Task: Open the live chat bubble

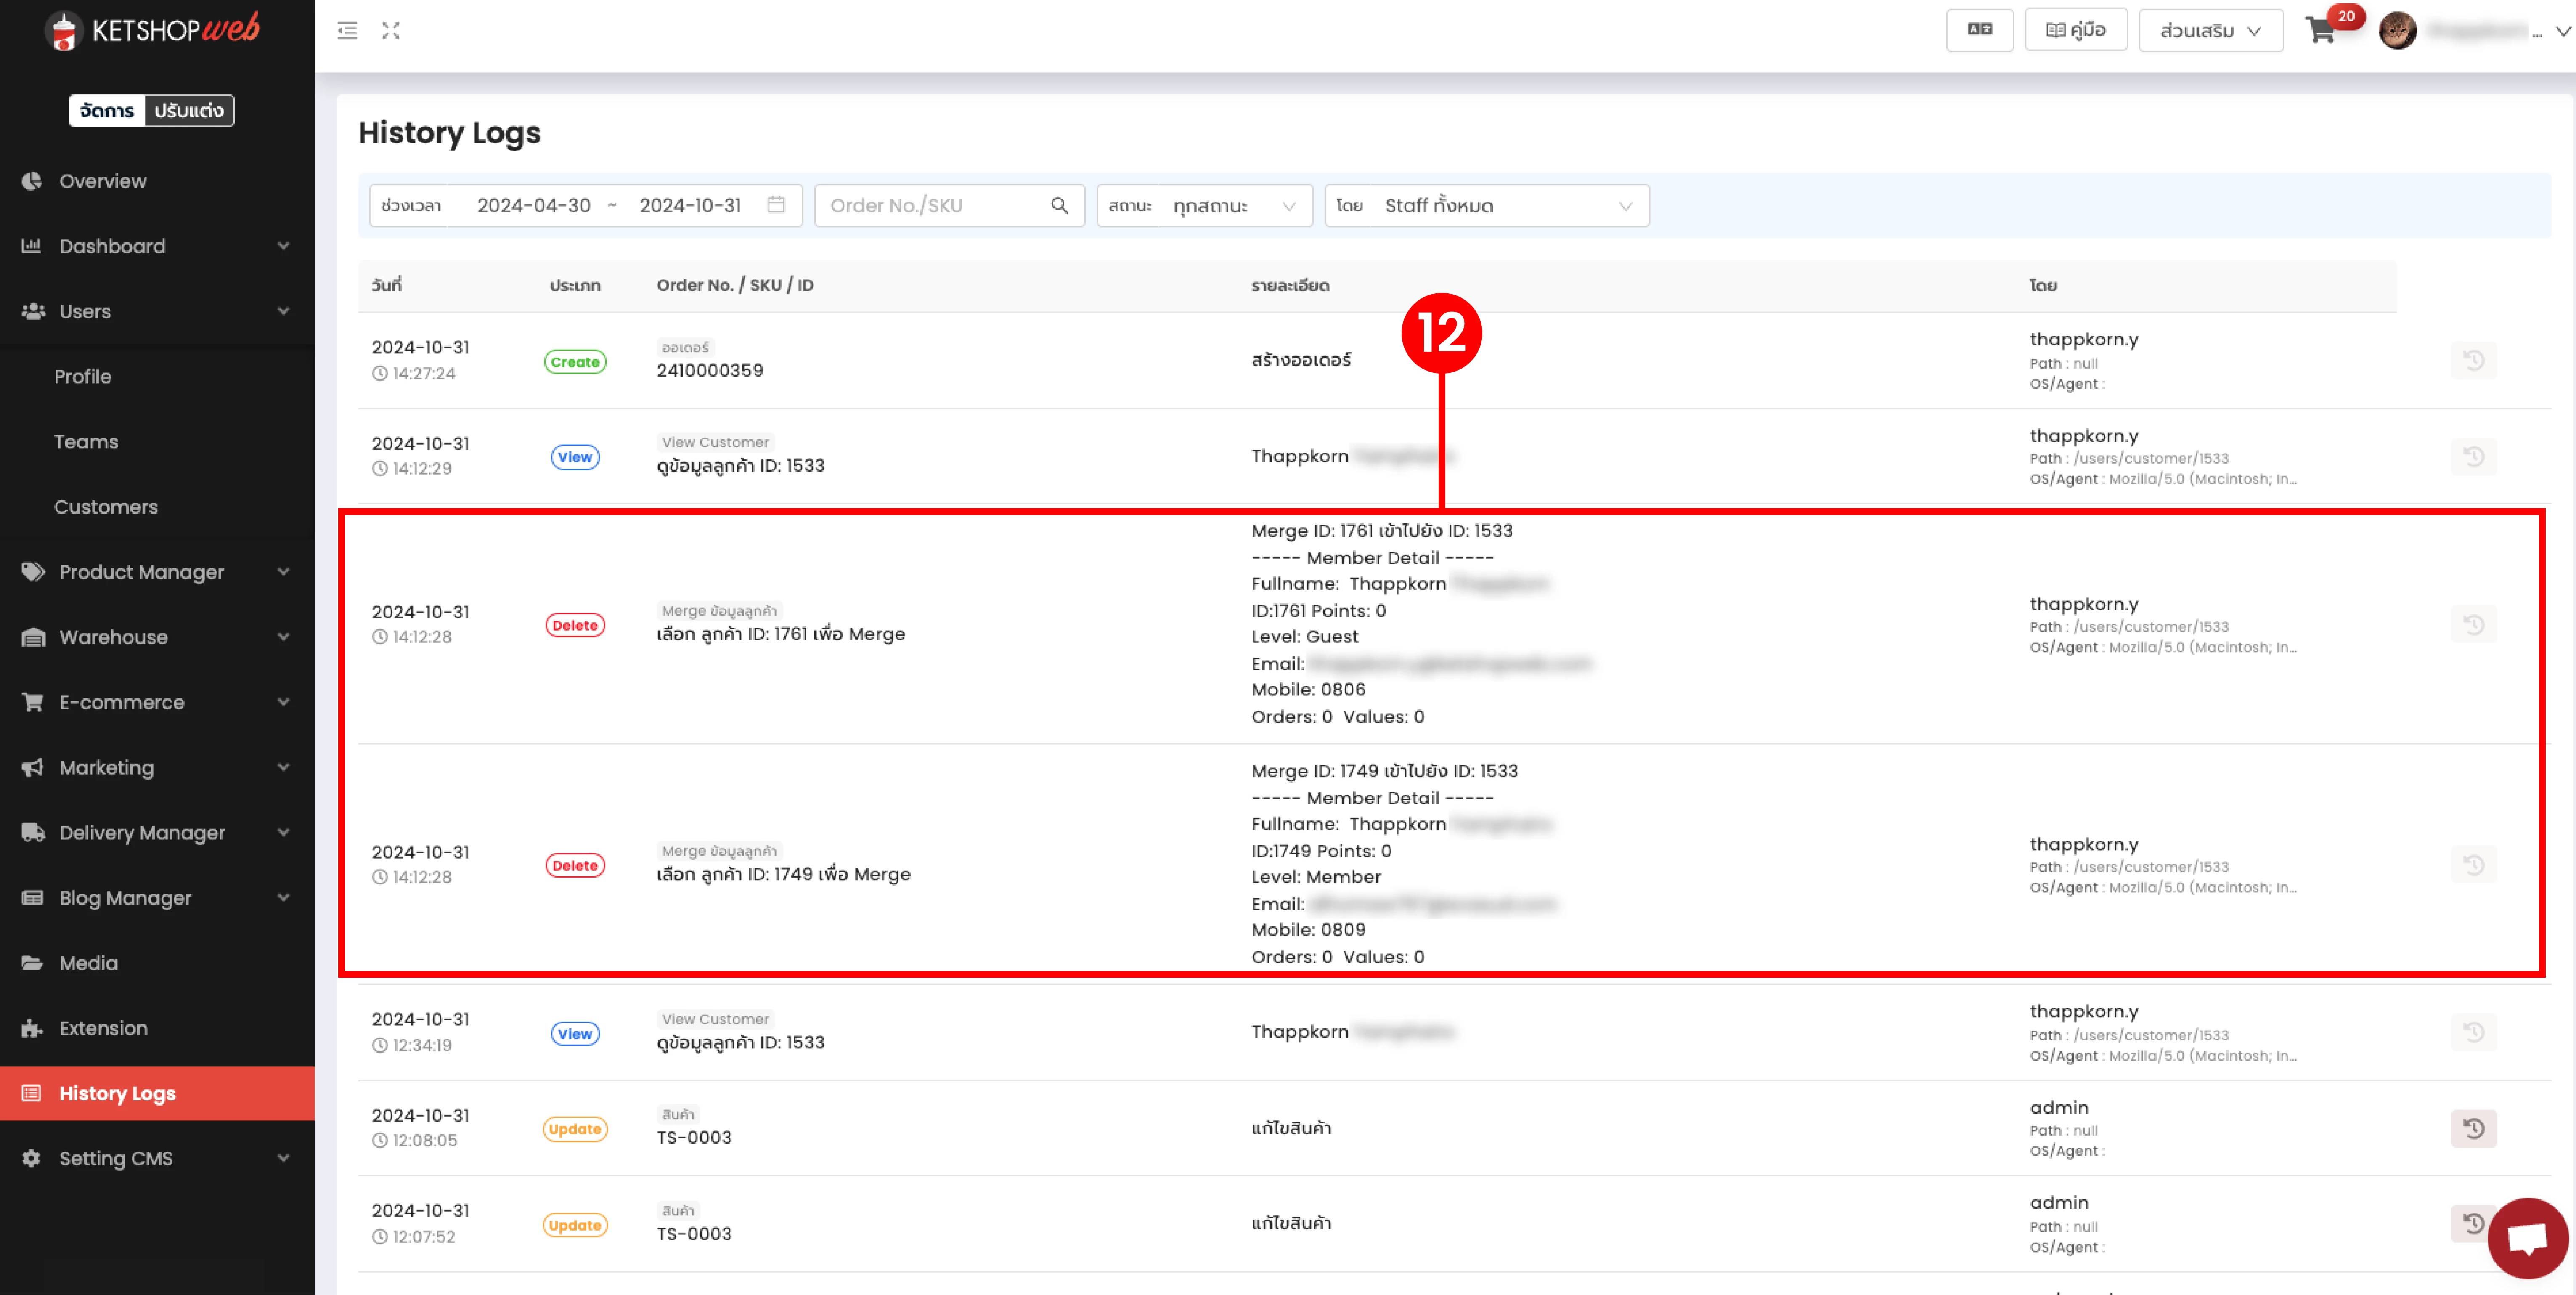Action: (2527, 1238)
